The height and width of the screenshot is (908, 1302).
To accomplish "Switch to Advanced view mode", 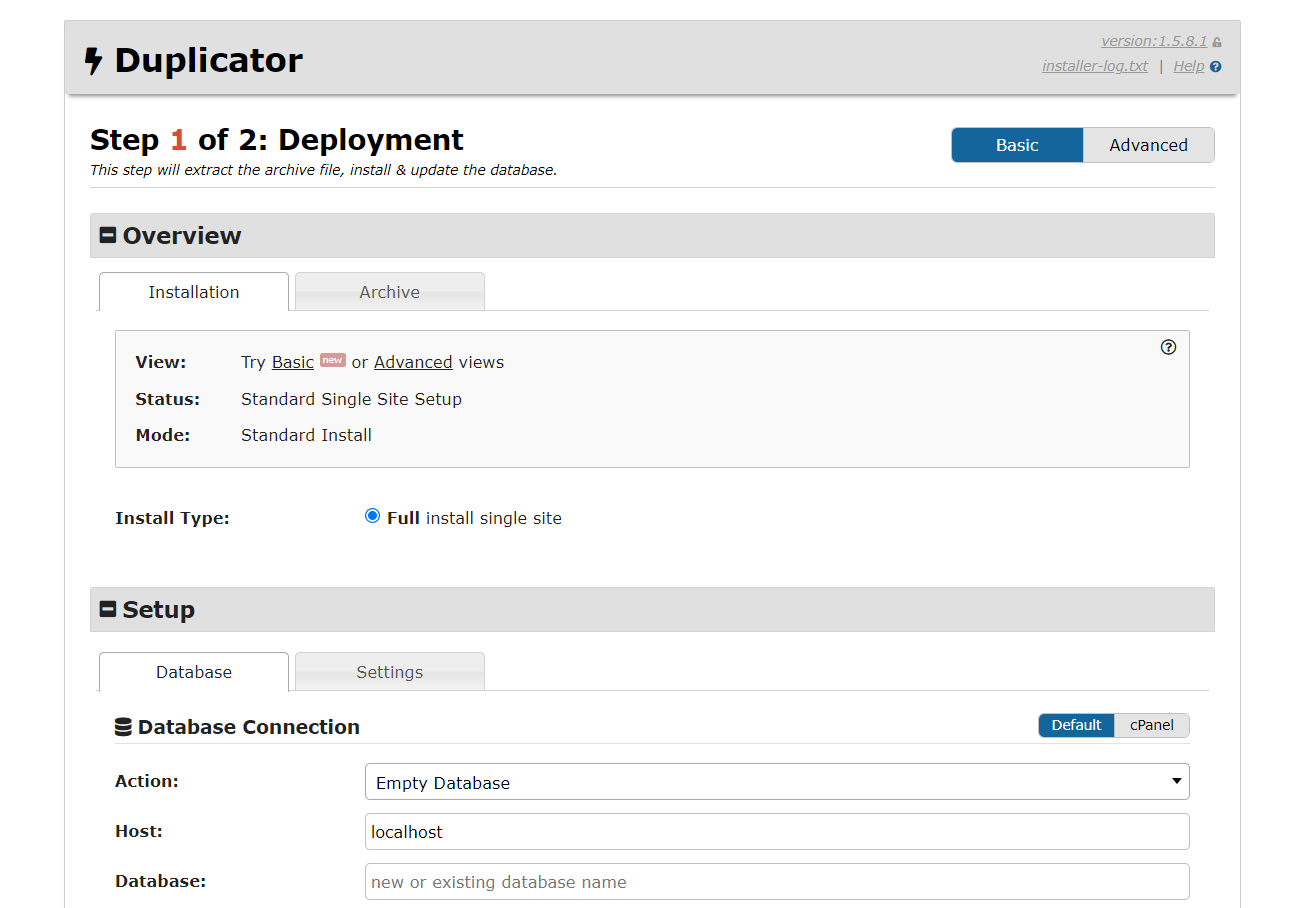I will 1148,145.
